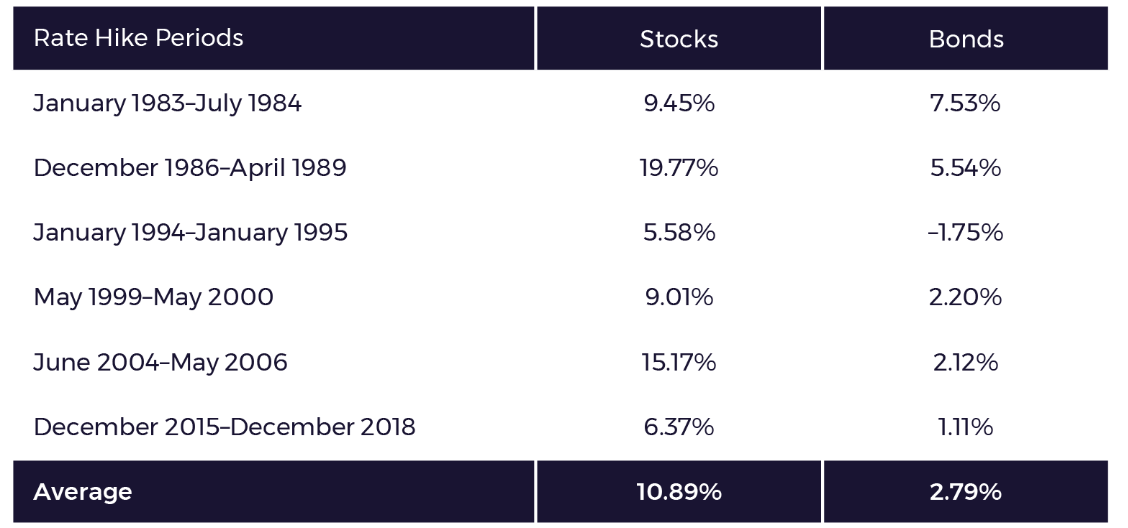1128x528 pixels.
Task: Select June 2004–May 2006 period
Action: pyautogui.click(x=160, y=363)
